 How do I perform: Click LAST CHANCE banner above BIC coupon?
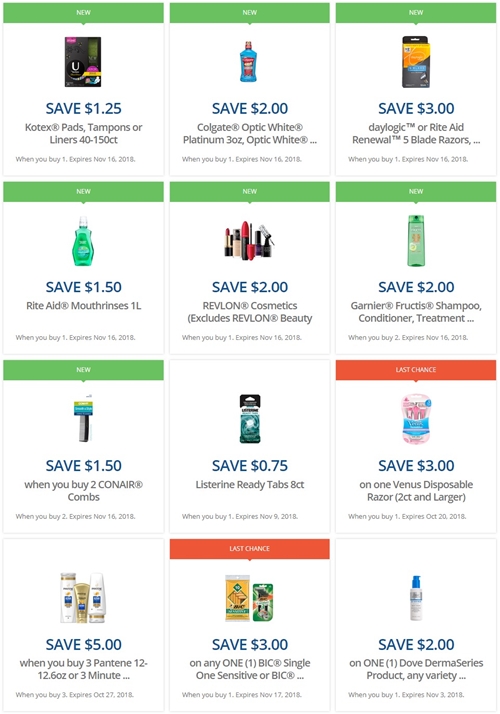coord(250,549)
